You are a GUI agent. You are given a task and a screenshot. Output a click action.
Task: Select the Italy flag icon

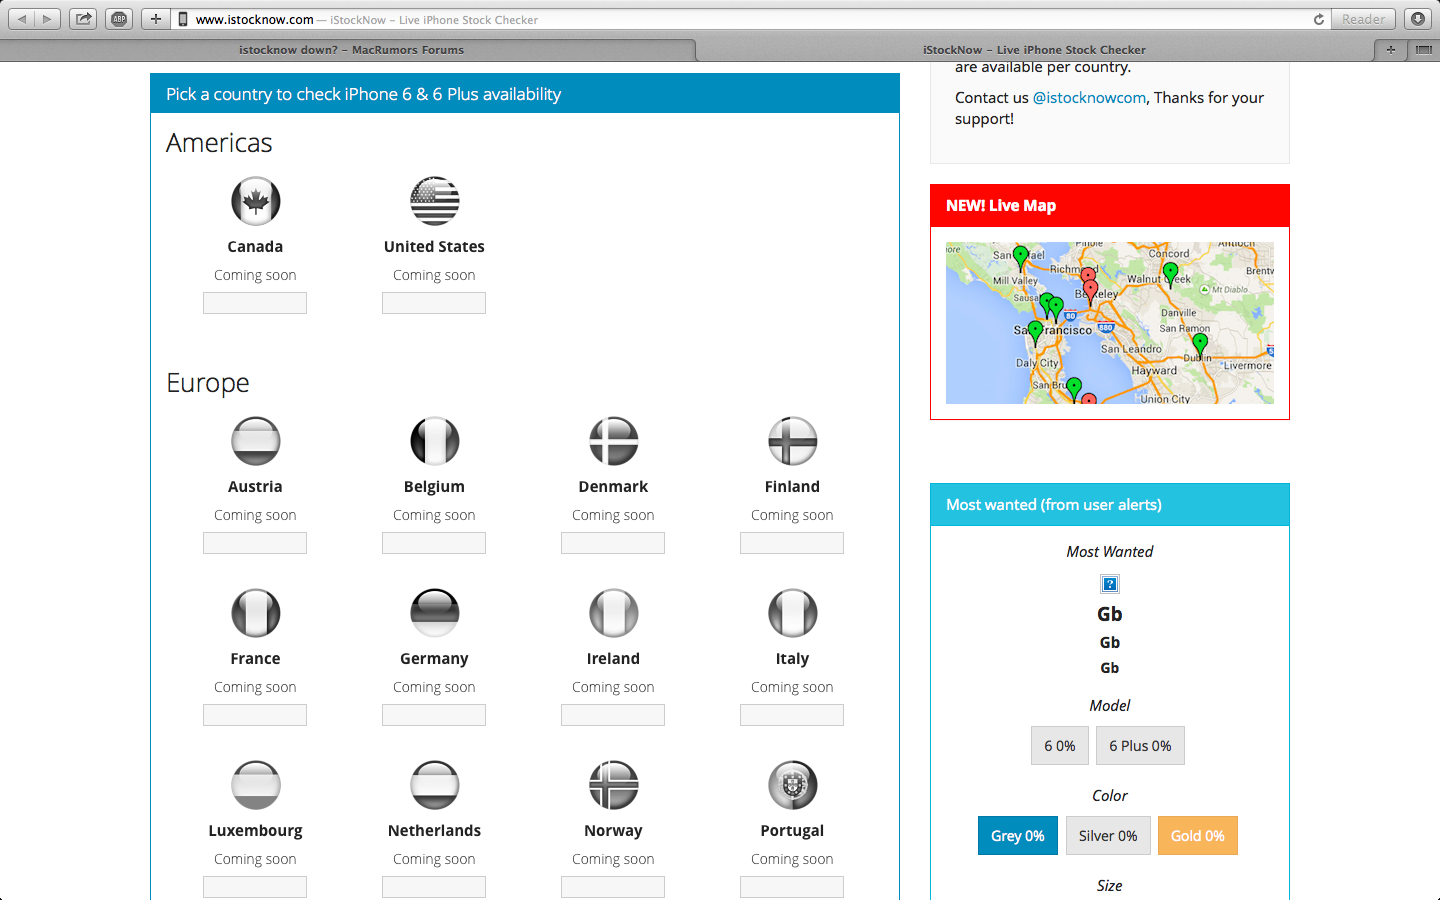792,613
